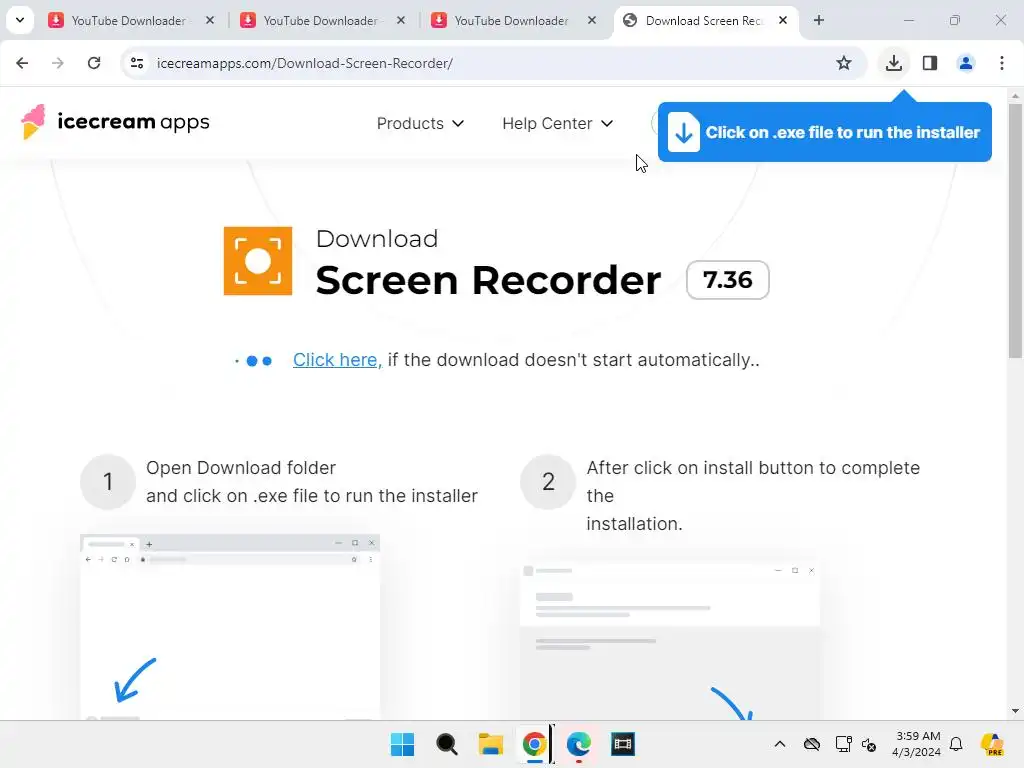Close the Download Screen Recorder tab
Image resolution: width=1024 pixels, height=768 pixels.
783,20
